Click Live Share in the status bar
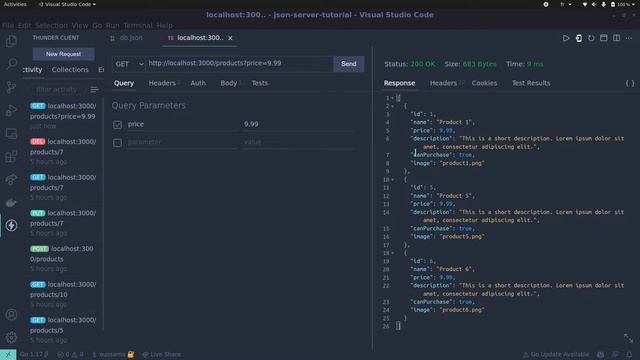The image size is (640, 360). [x=162, y=355]
